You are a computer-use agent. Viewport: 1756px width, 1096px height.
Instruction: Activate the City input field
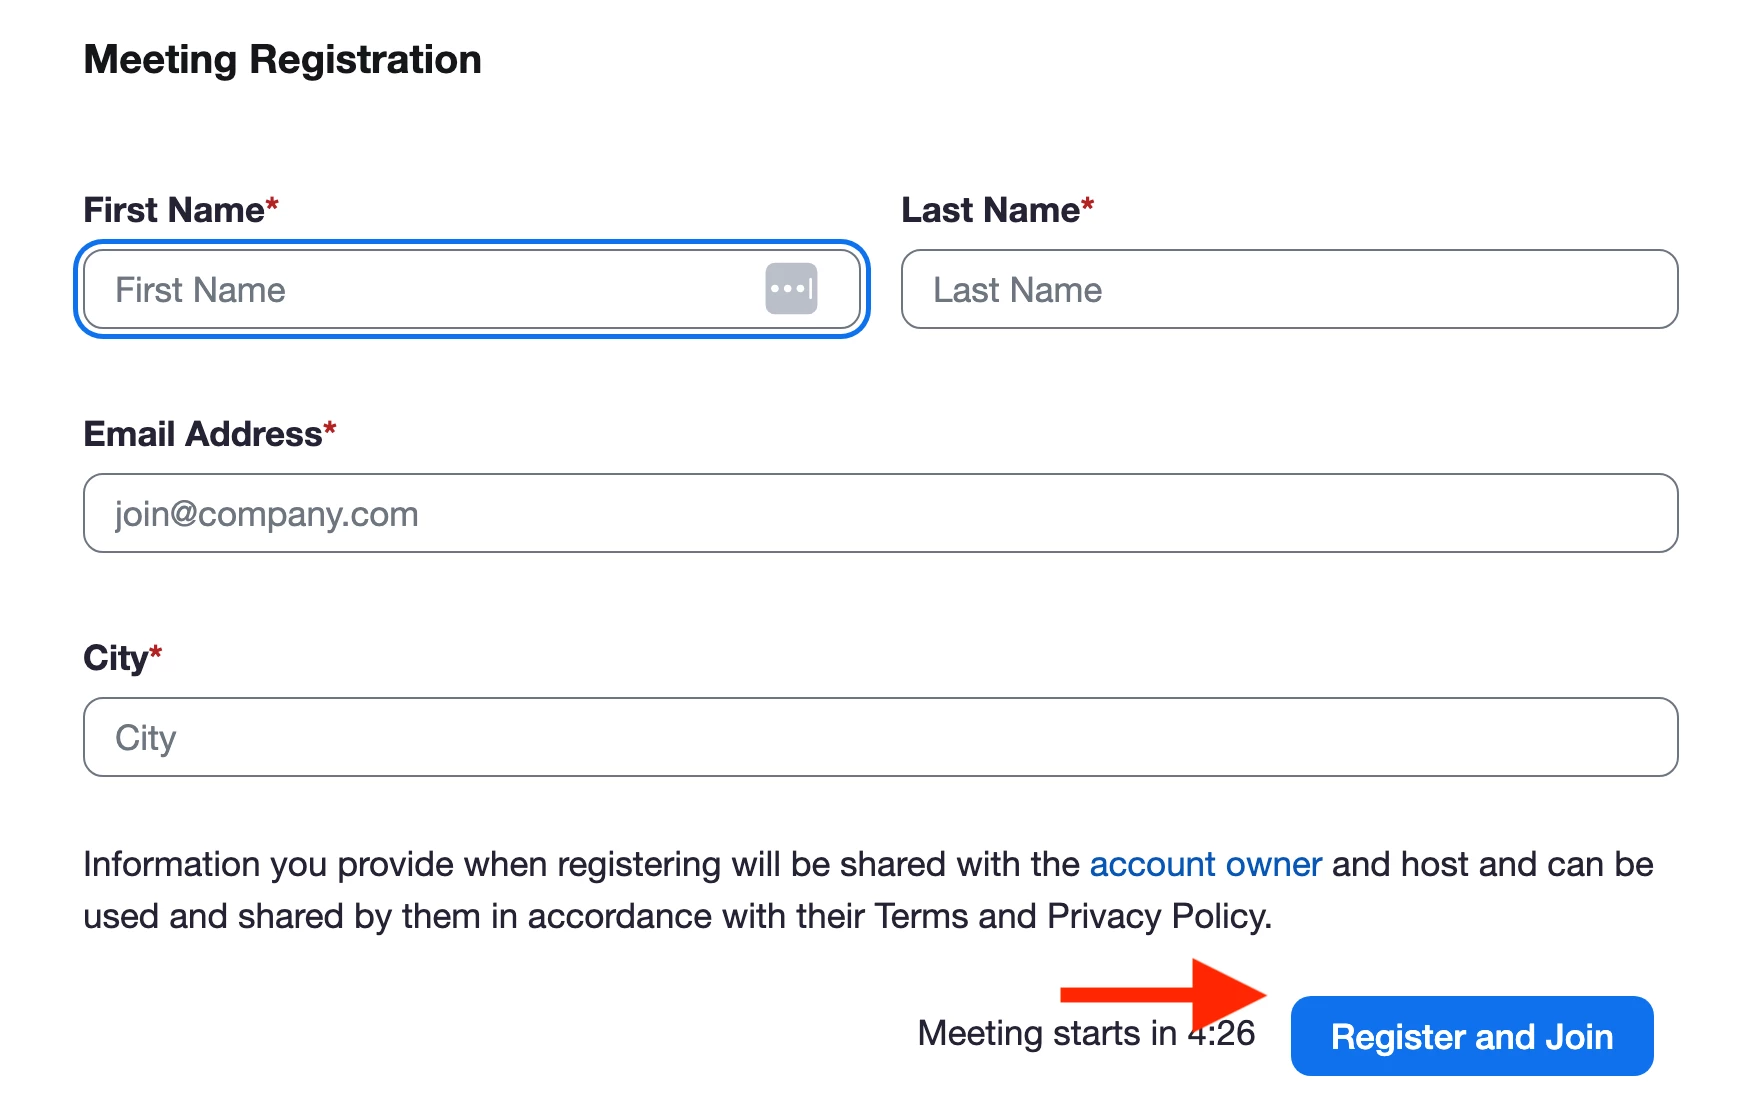[880, 737]
